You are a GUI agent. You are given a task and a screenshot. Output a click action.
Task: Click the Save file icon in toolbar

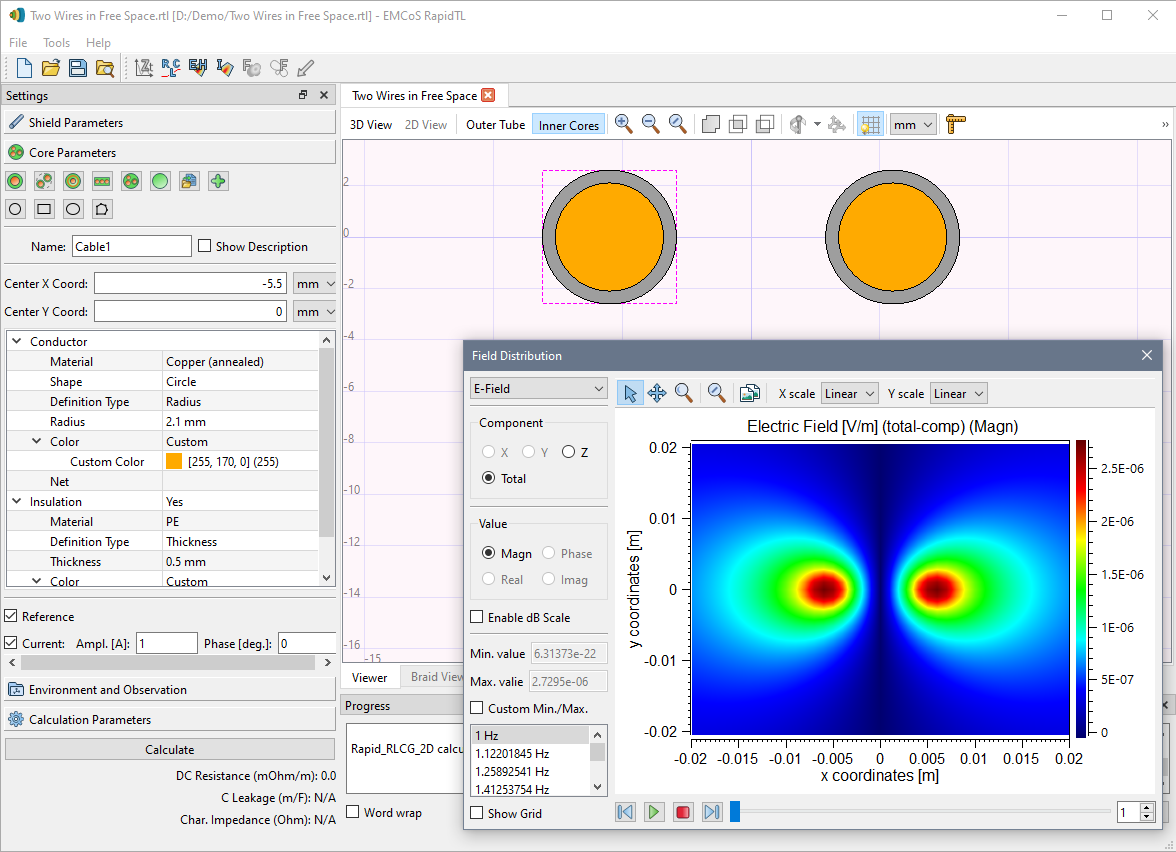click(77, 68)
